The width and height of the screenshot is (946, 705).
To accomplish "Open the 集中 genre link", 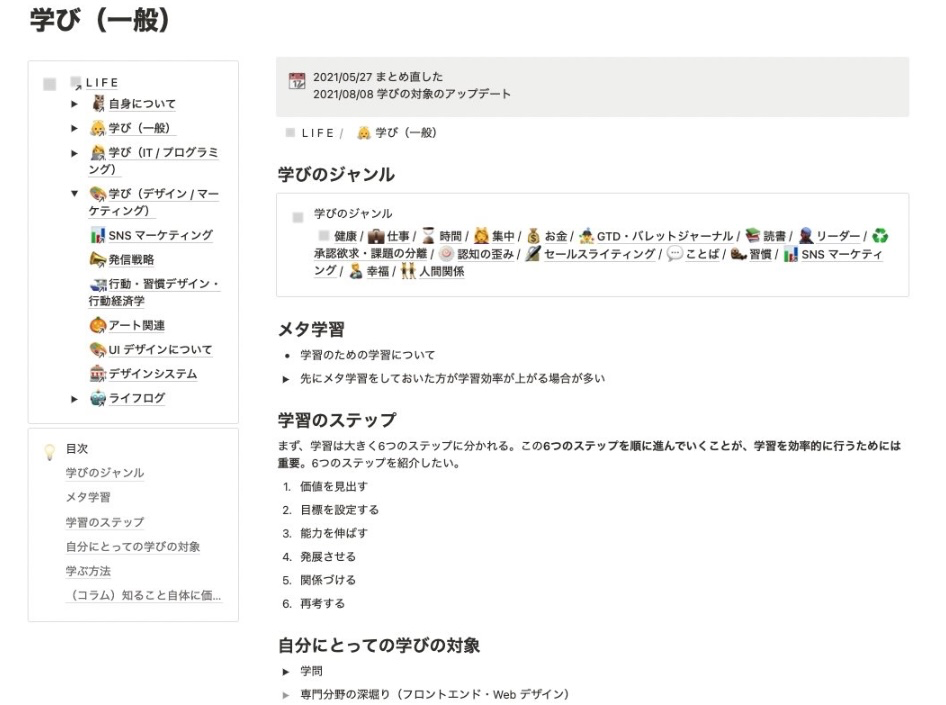I will [503, 236].
